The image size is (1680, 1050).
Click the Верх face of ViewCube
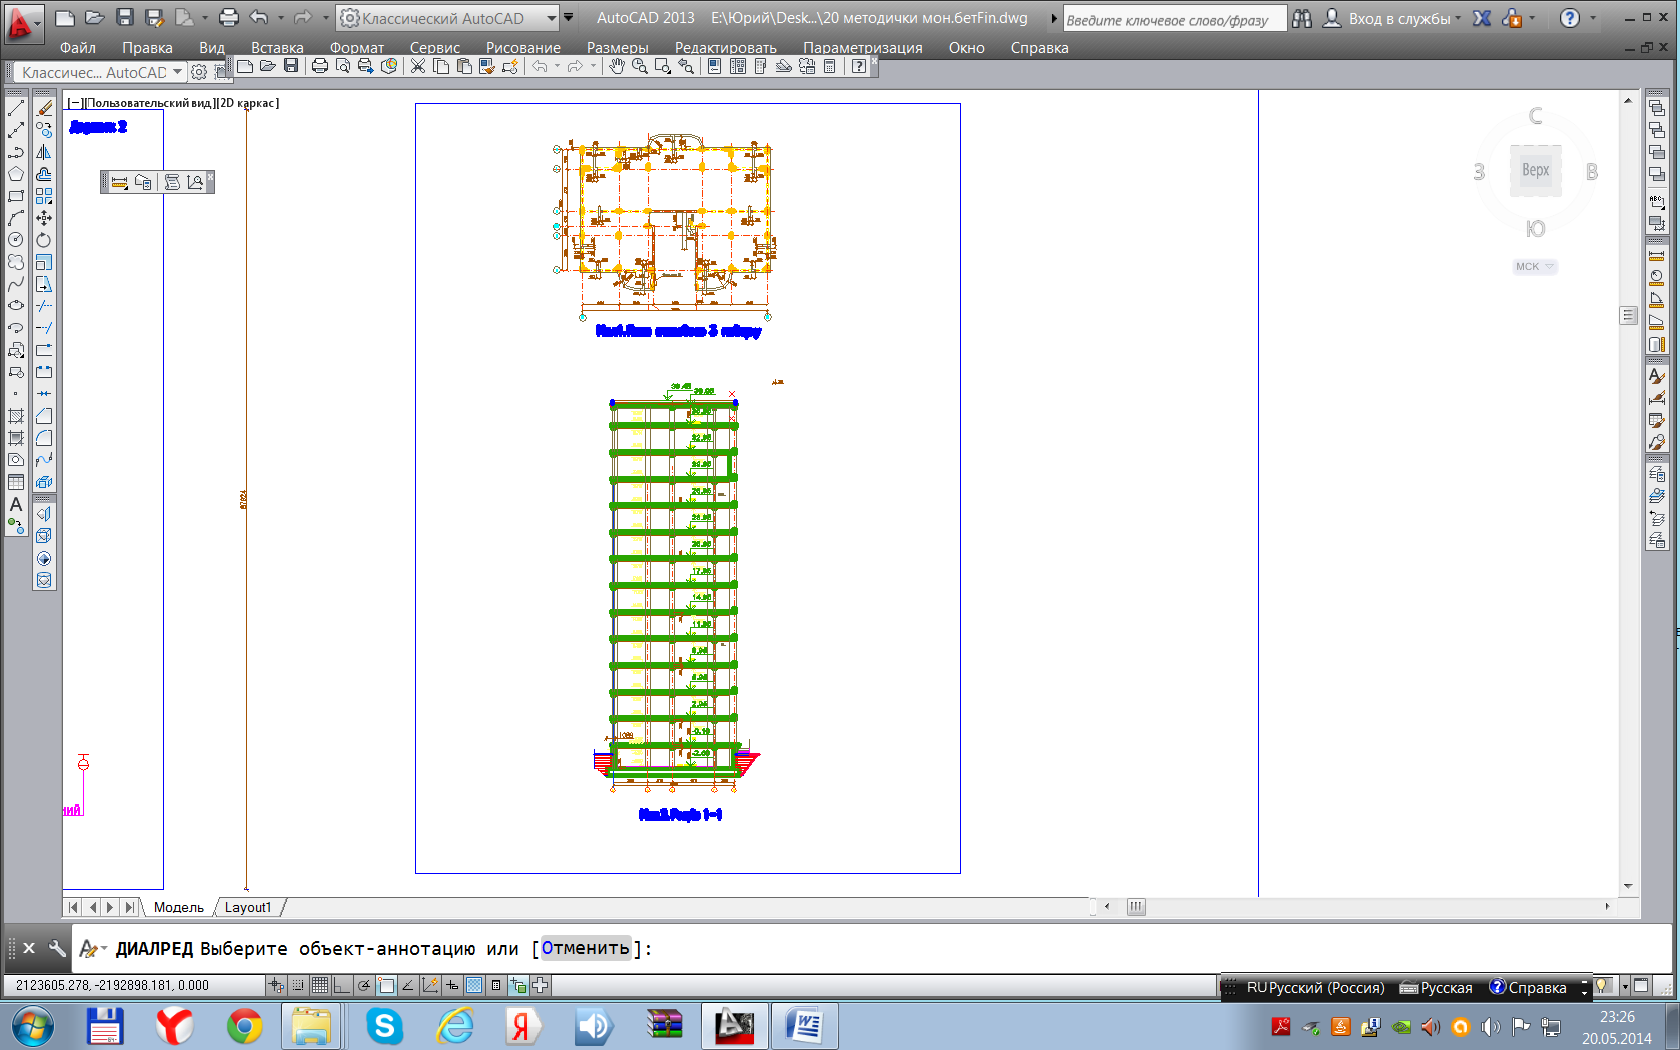coord(1535,170)
